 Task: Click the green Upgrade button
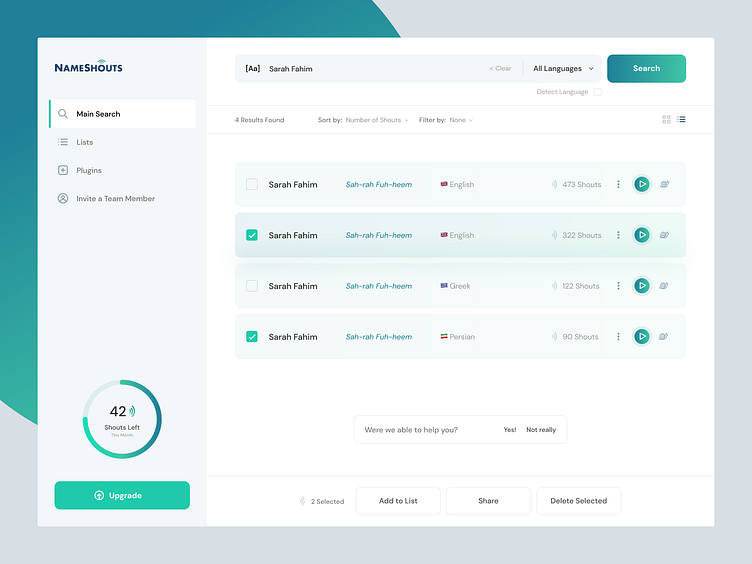point(122,495)
